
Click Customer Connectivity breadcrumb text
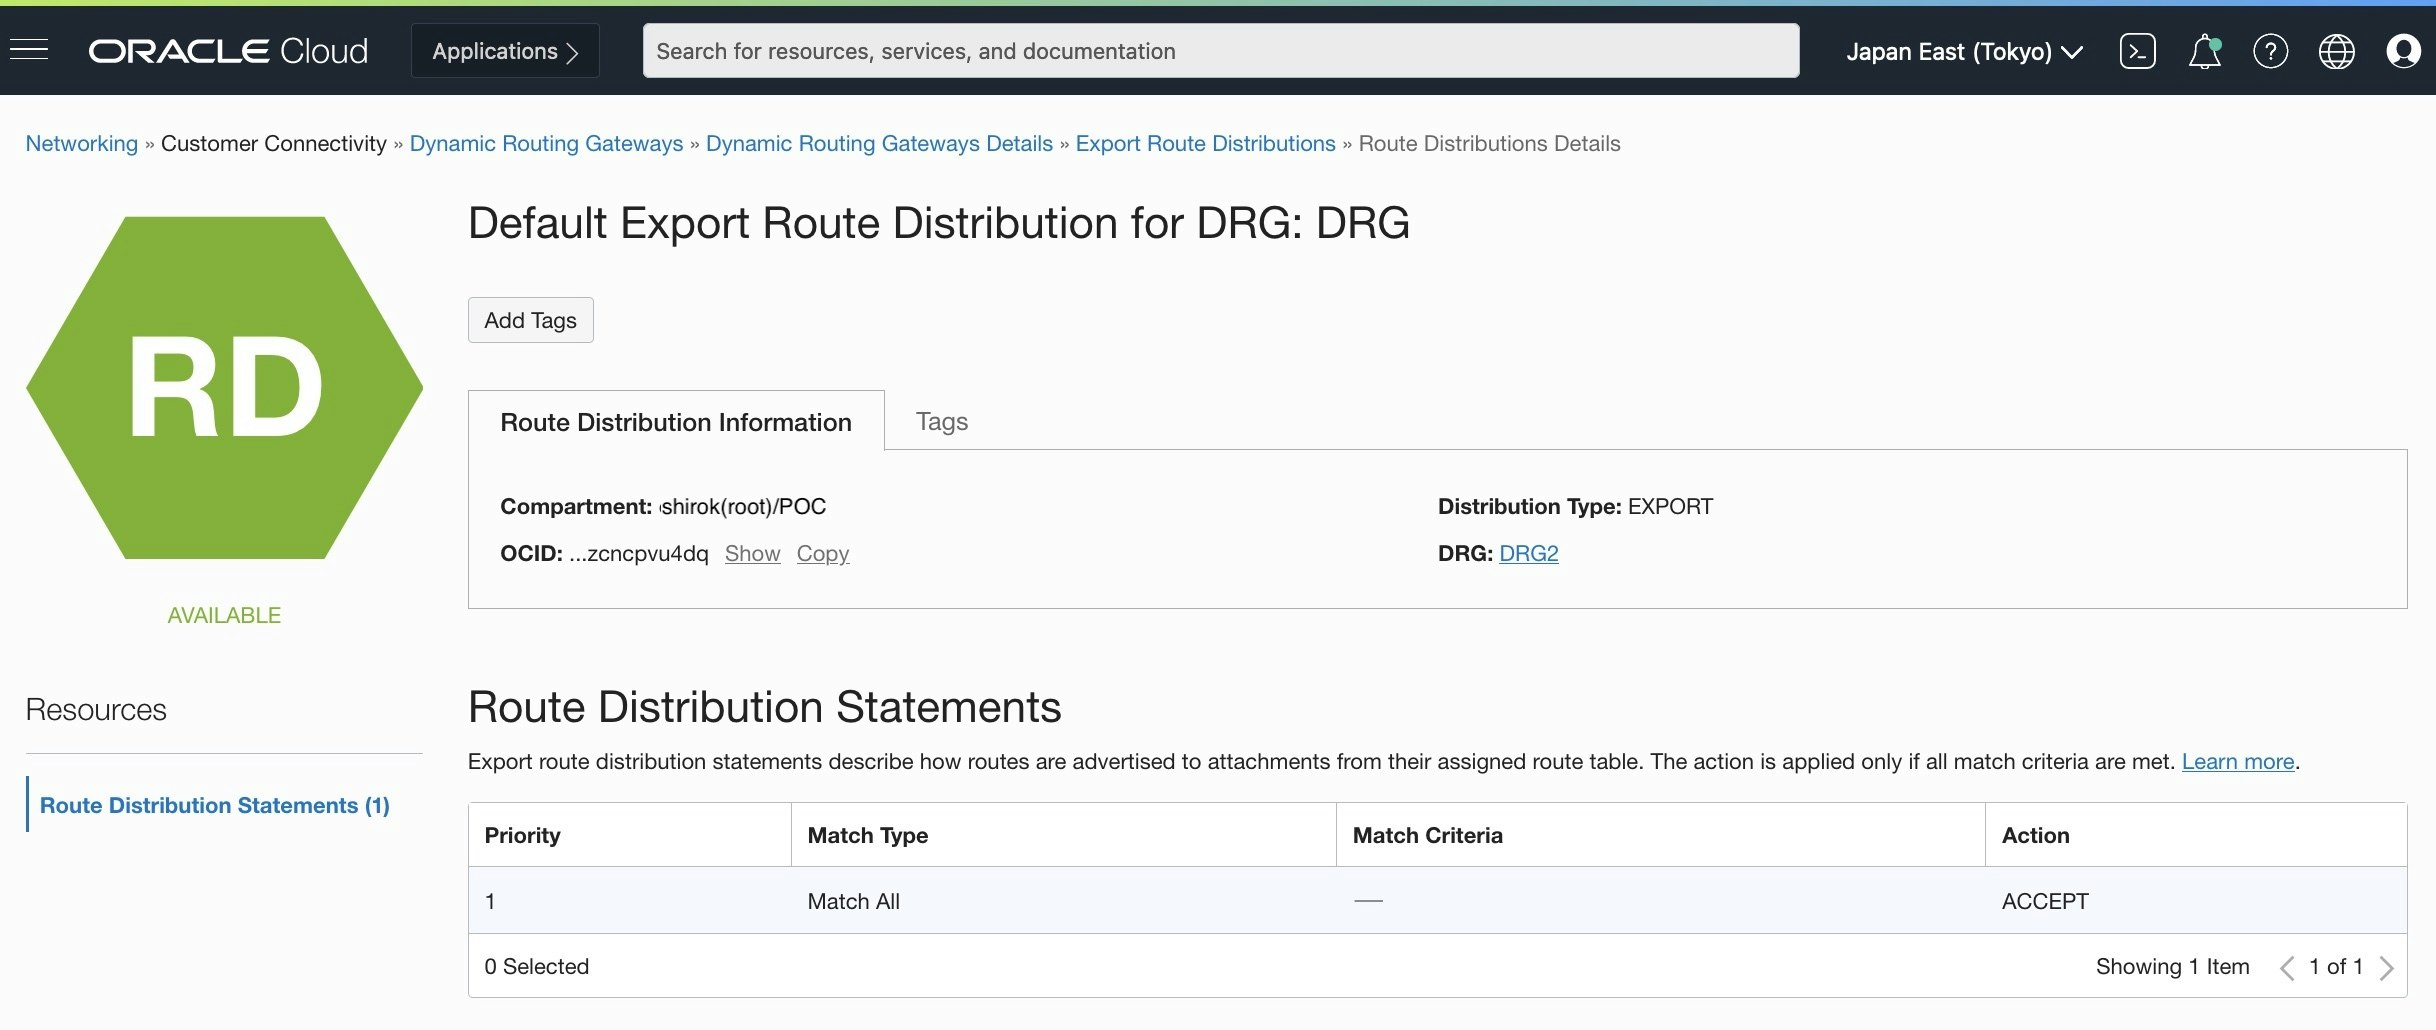tap(273, 143)
